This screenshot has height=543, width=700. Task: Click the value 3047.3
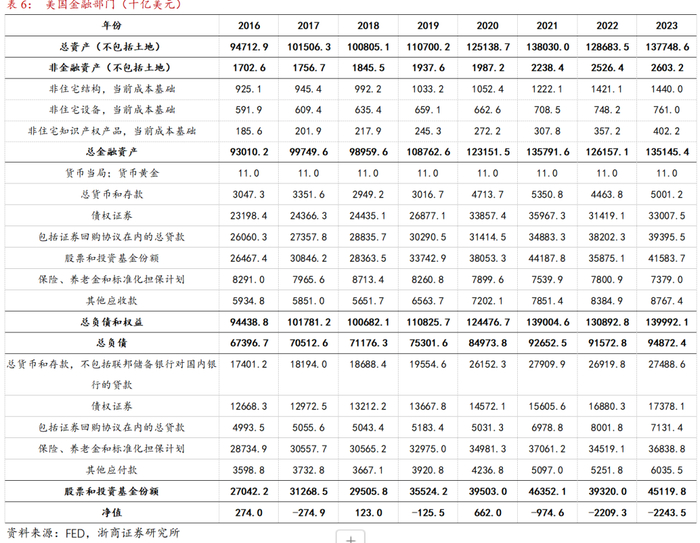click(249, 195)
